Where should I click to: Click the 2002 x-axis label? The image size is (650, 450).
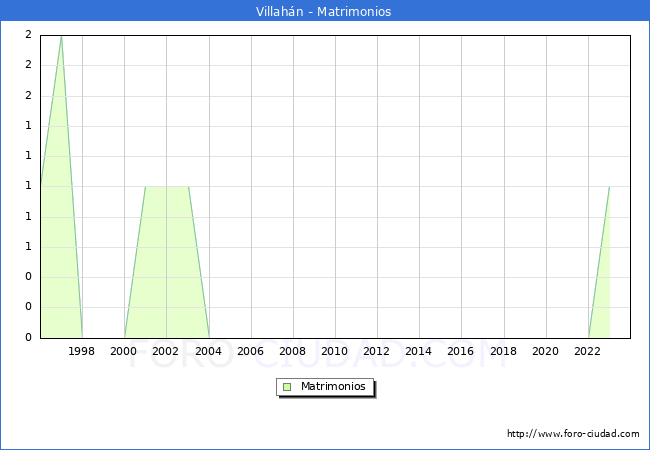click(x=165, y=351)
